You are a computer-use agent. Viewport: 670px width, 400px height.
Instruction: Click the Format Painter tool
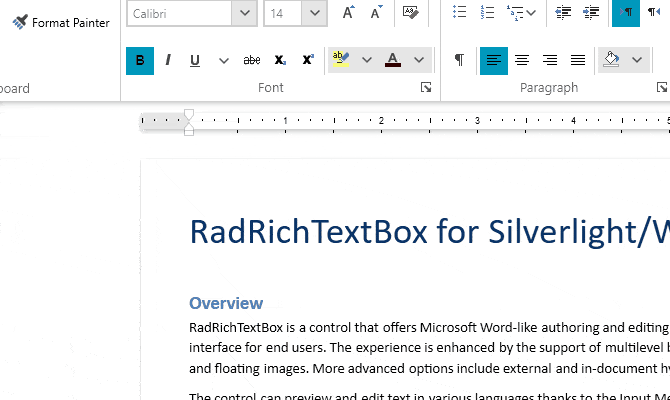tap(61, 22)
